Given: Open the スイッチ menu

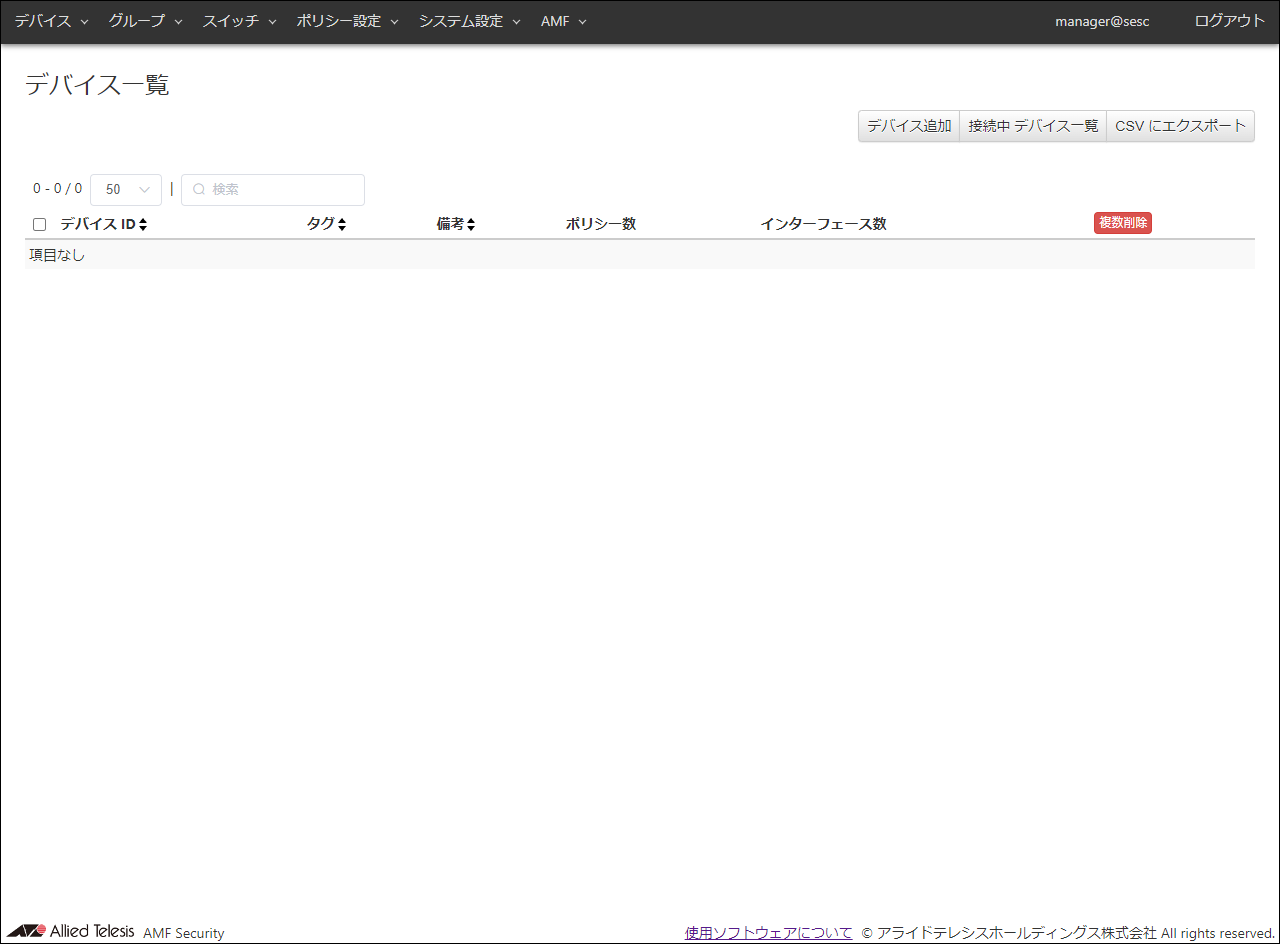Looking at the screenshot, I should point(239,21).
